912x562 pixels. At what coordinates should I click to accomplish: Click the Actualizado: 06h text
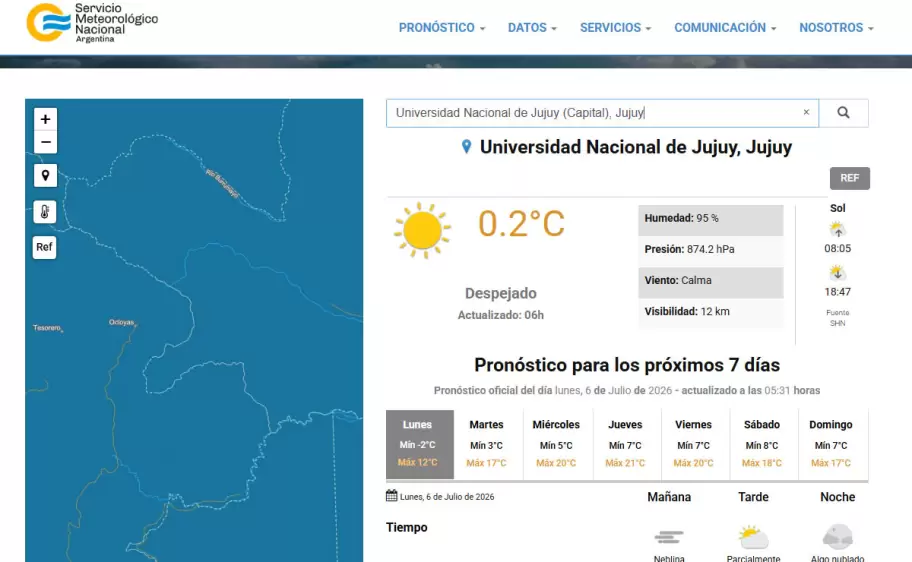[501, 315]
